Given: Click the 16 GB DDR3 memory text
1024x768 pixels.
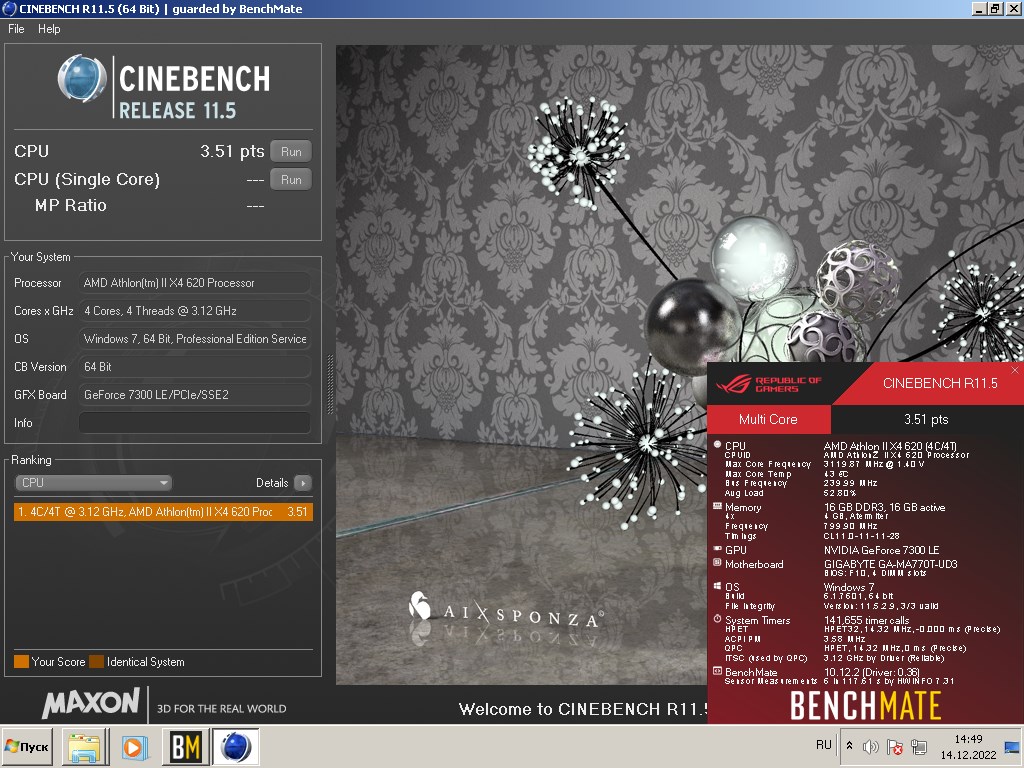Looking at the screenshot, I should coord(884,507).
